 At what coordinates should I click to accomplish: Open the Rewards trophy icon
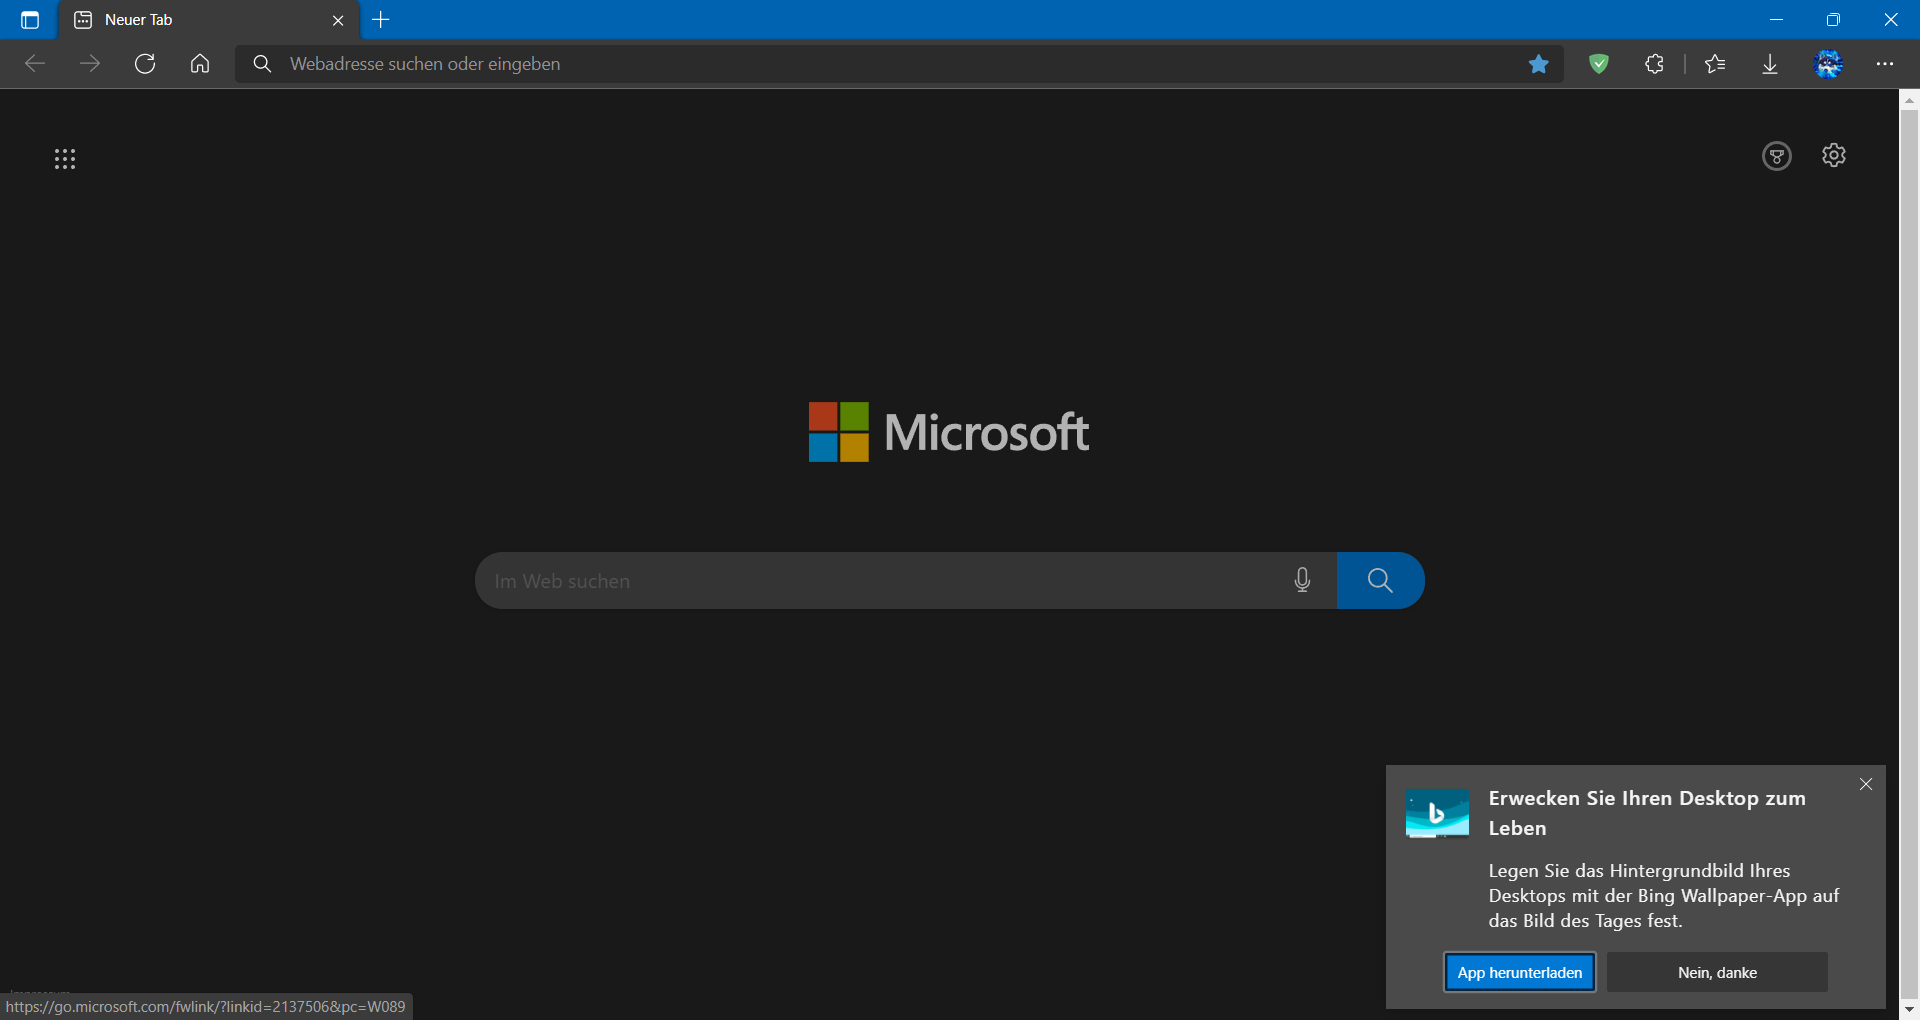(x=1777, y=156)
